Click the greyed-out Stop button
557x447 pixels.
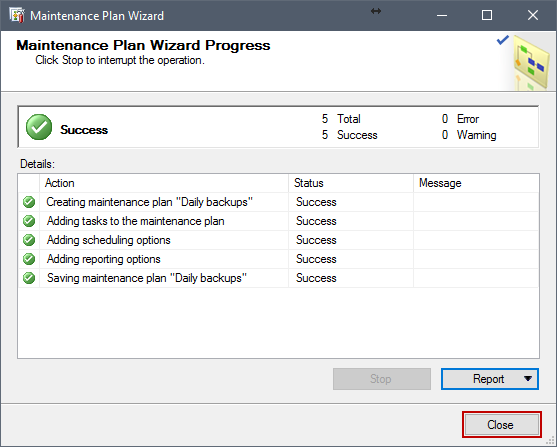click(x=382, y=379)
